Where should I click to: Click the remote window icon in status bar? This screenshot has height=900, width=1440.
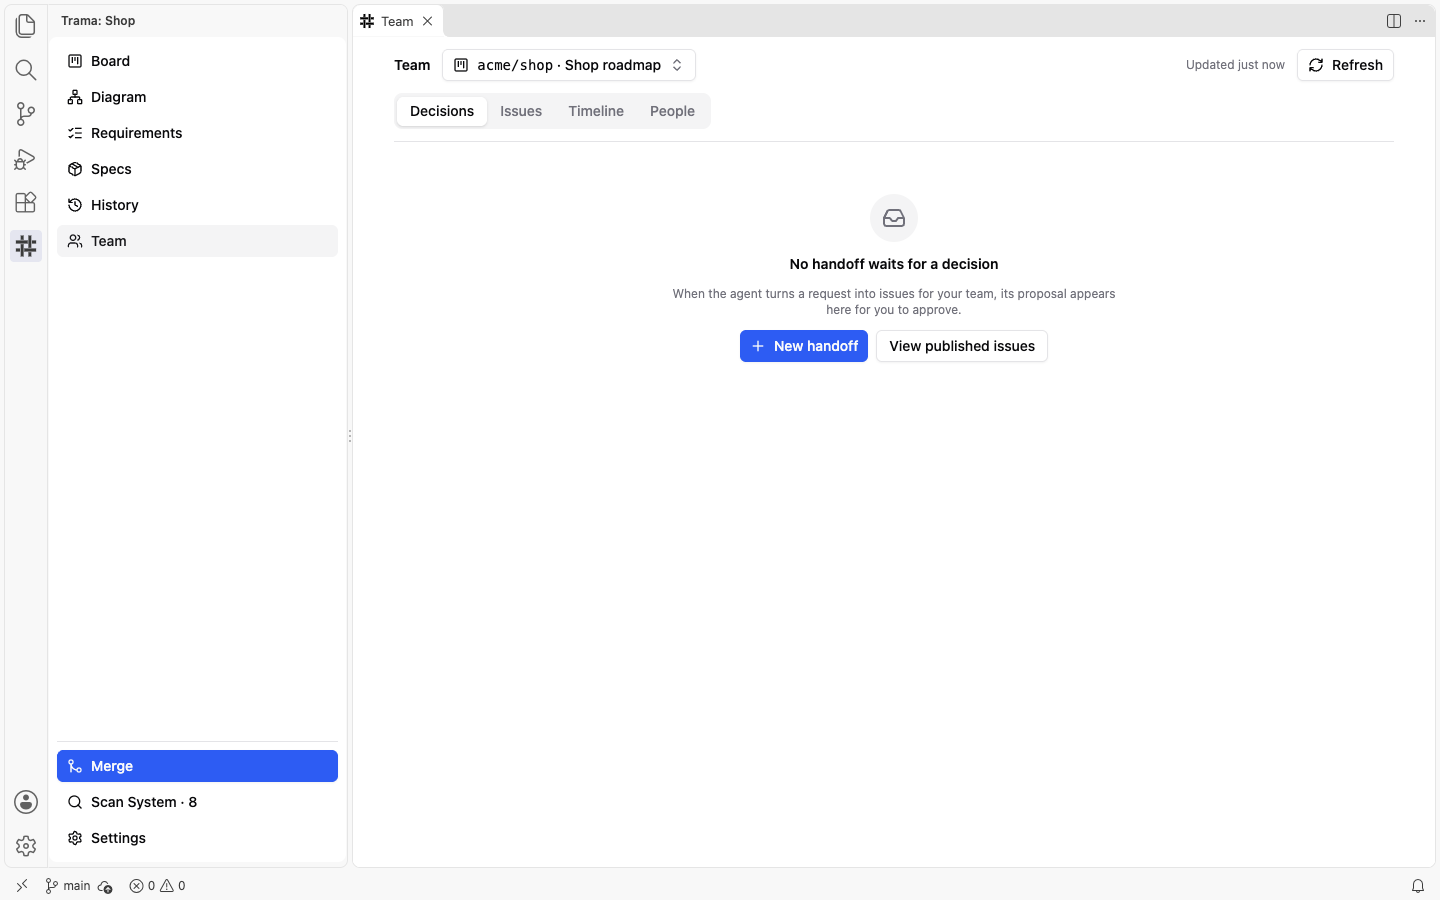pos(22,886)
